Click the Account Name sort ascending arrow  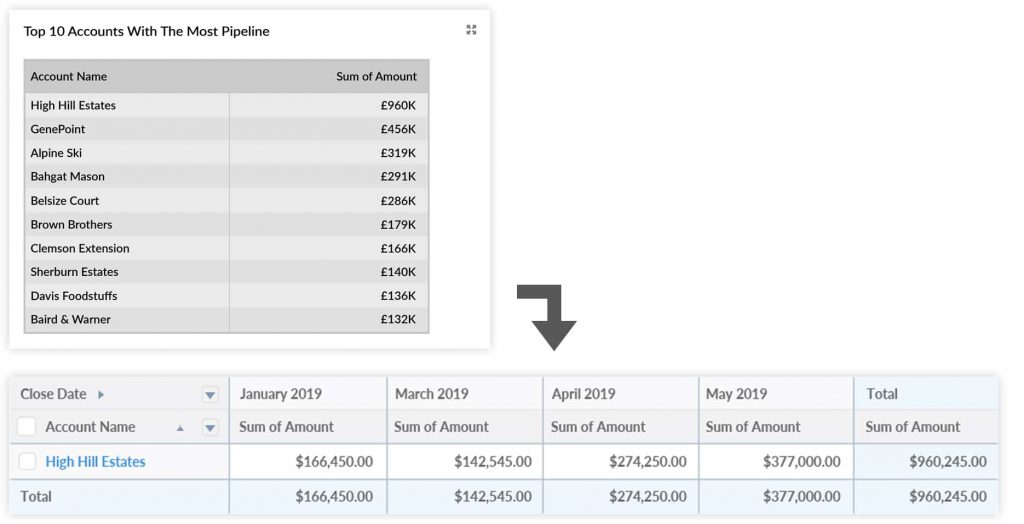[x=180, y=428]
